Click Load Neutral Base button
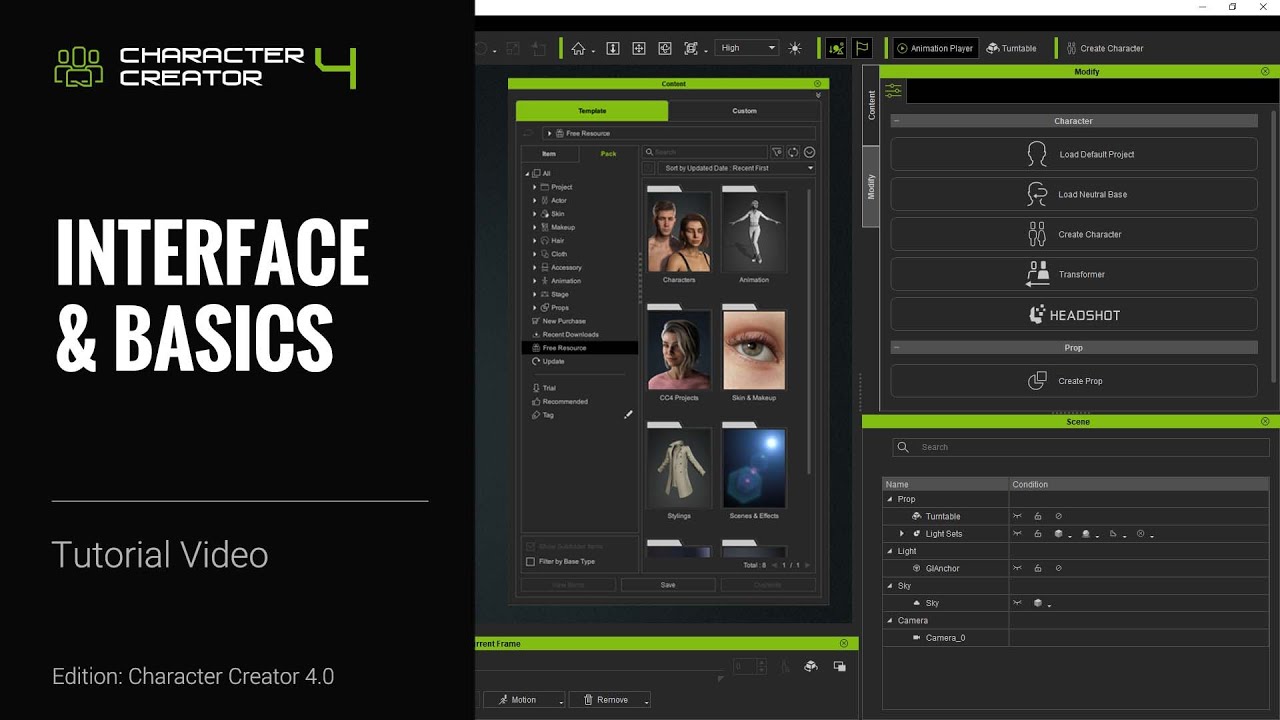The width and height of the screenshot is (1280, 720). (1074, 194)
